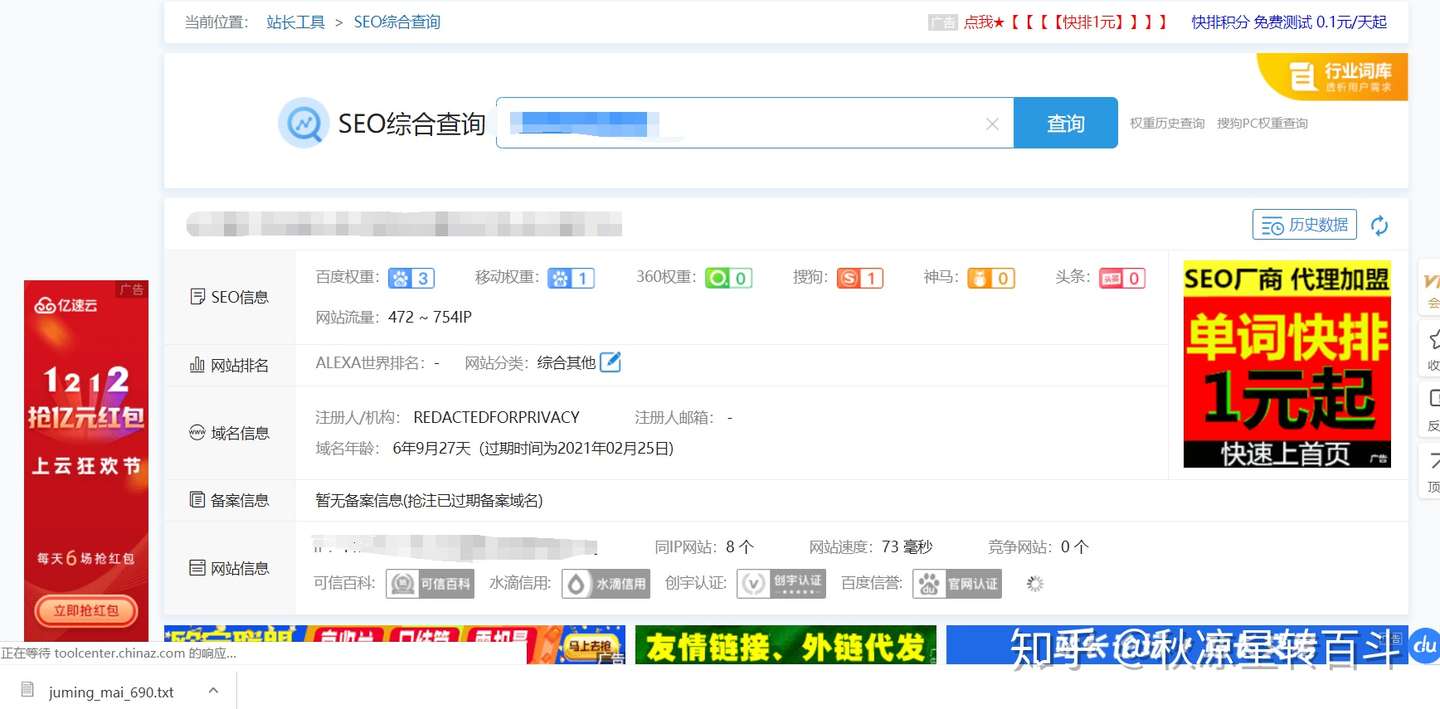1440x709 pixels.
Task: Click the 百度权重 badge showing 3
Action: [x=411, y=278]
